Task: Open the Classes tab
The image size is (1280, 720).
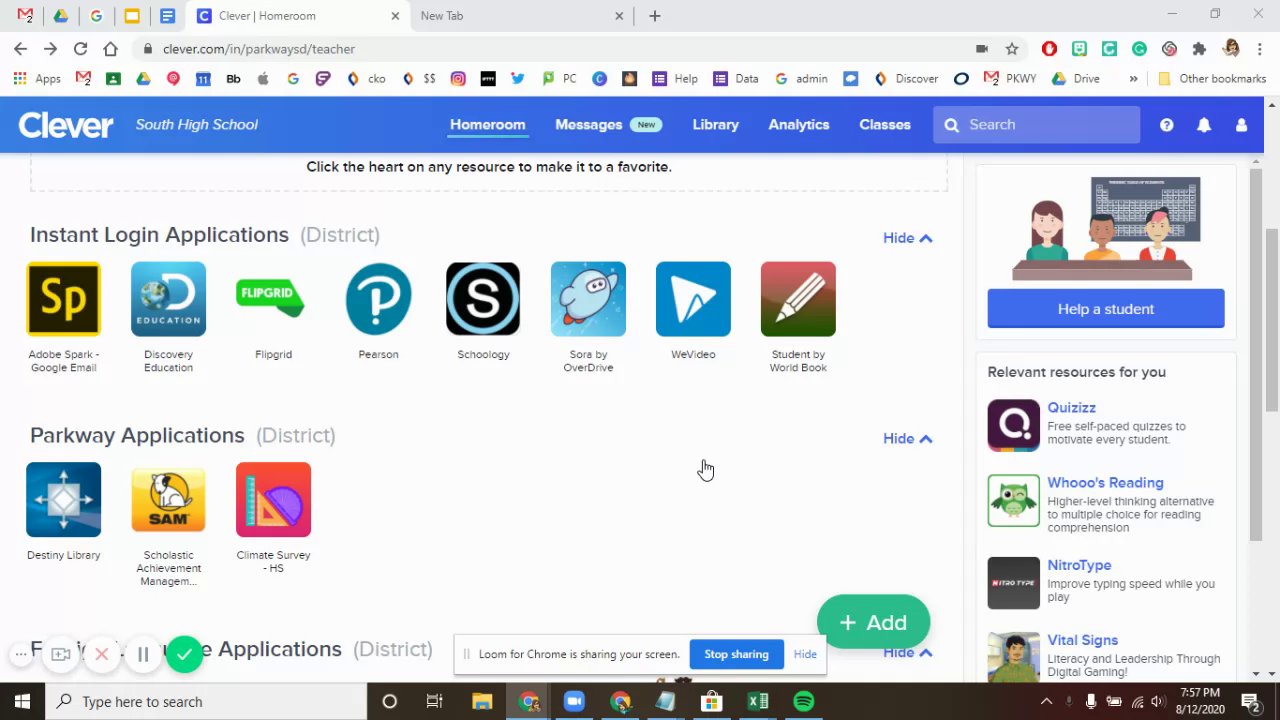Action: click(x=885, y=125)
